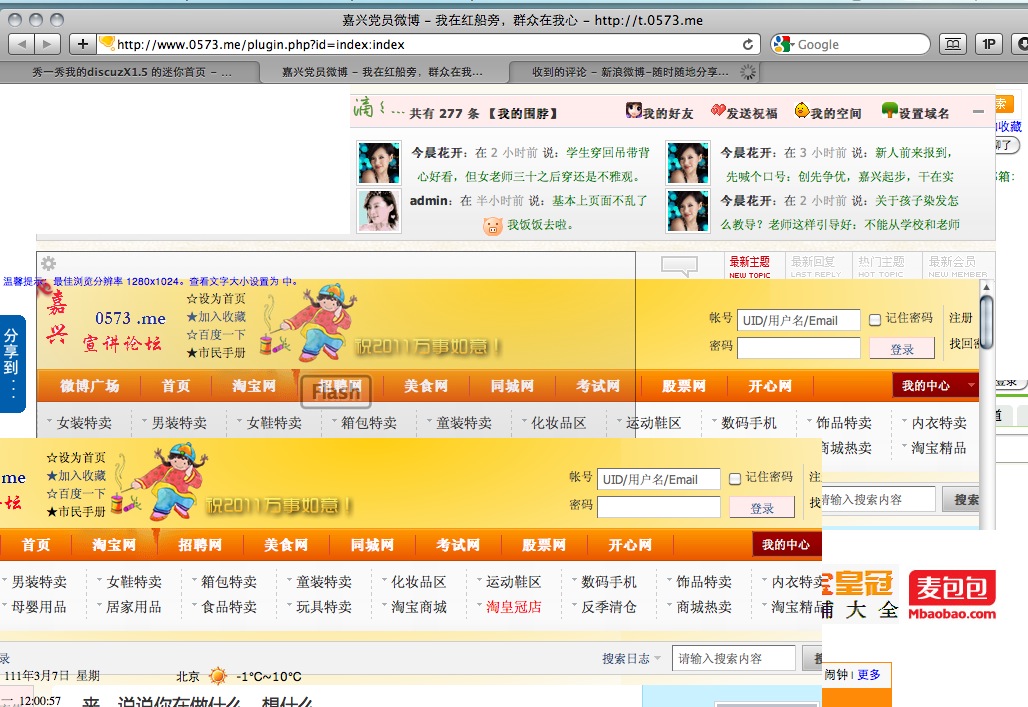
Task: Select the 最新主题 NEW TOPIC tab
Action: [x=750, y=266]
